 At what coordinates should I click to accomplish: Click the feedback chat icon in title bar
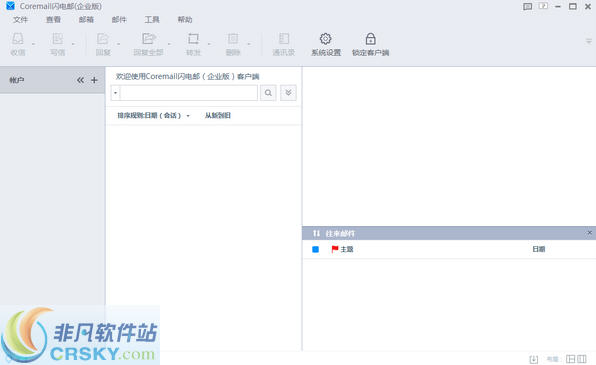[x=528, y=6]
